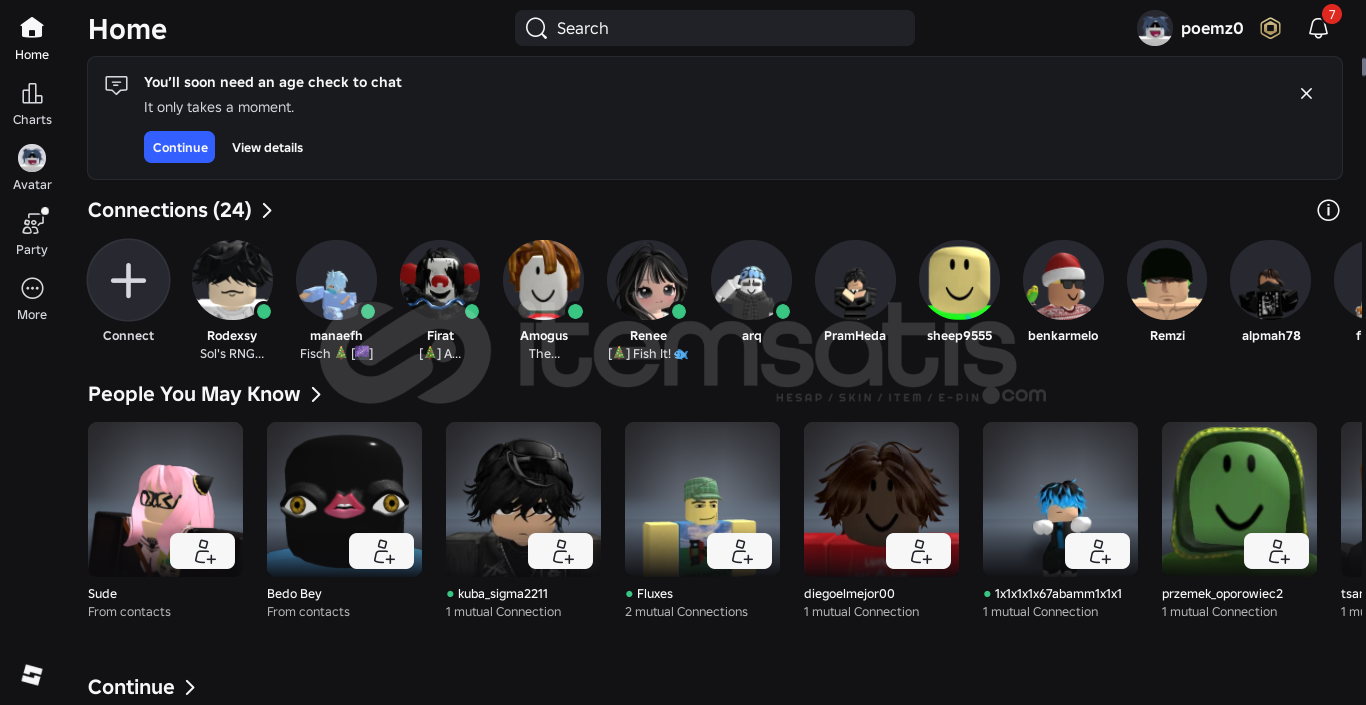Expand the Continue section chevron
The height and width of the screenshot is (705, 1366).
[190, 687]
